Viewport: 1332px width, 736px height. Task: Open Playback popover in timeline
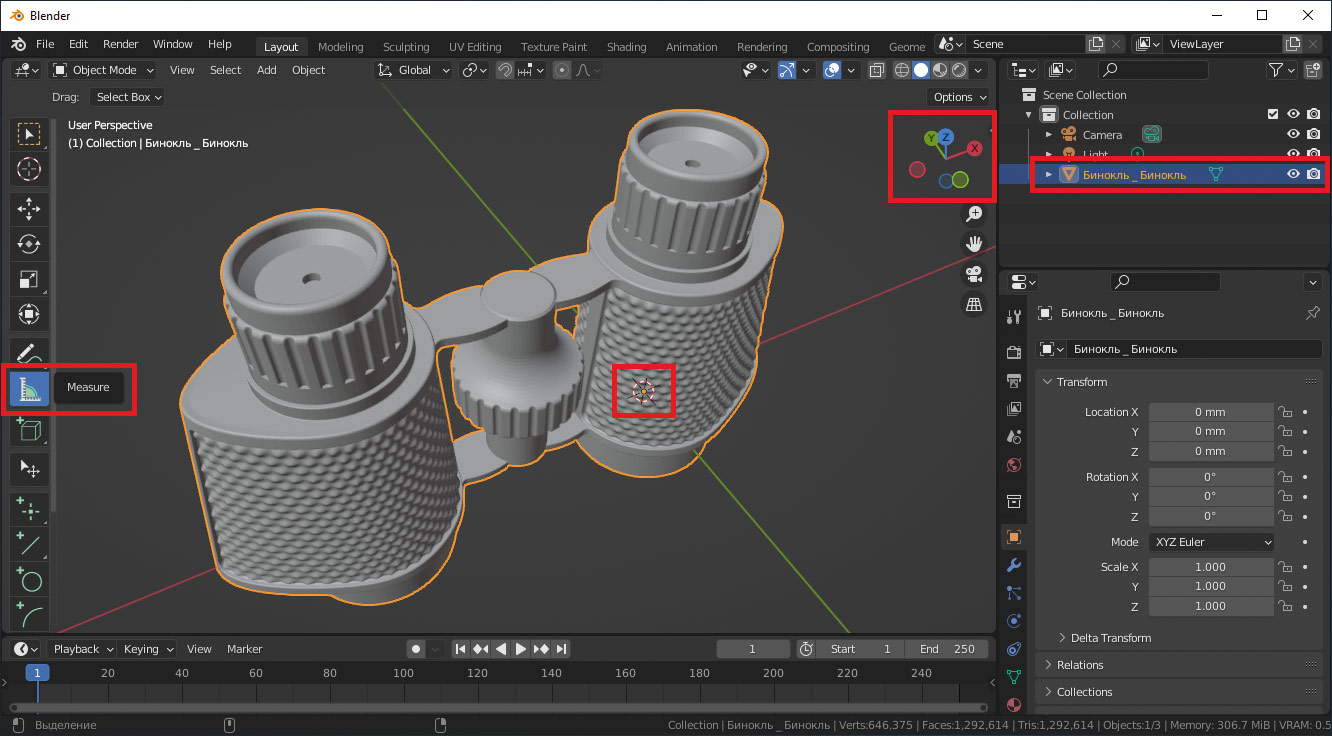[82, 649]
